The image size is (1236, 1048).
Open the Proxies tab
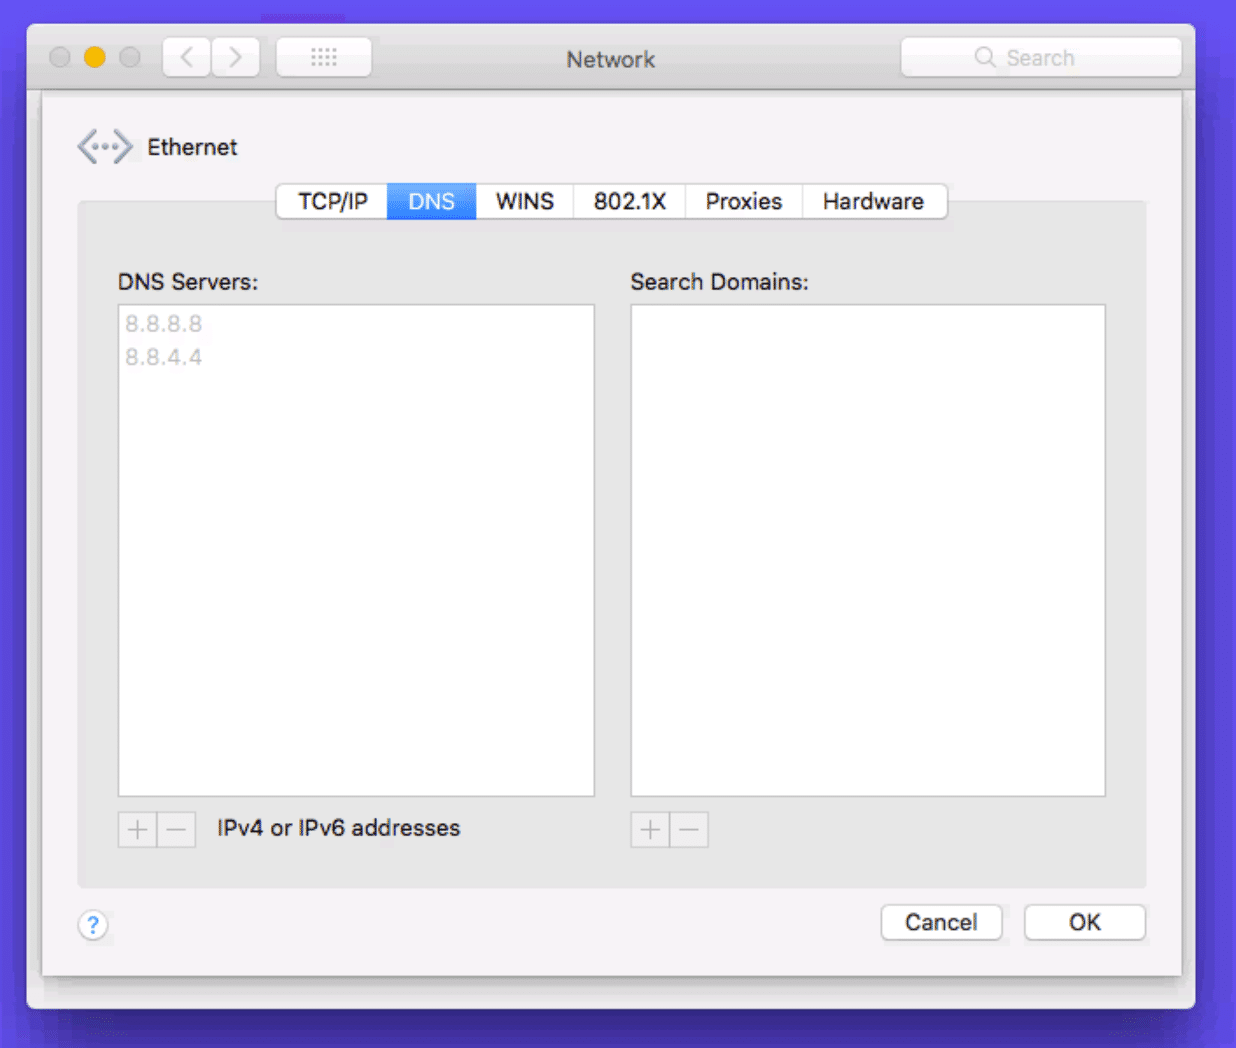[743, 201]
